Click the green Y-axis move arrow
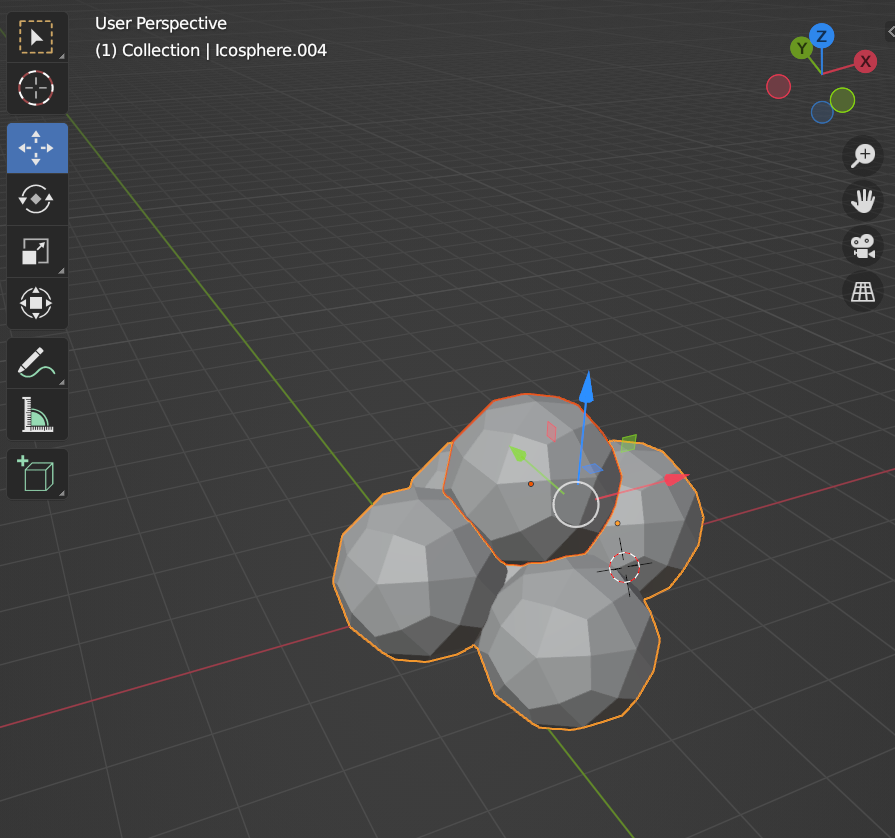This screenshot has width=895, height=838. pos(518,454)
